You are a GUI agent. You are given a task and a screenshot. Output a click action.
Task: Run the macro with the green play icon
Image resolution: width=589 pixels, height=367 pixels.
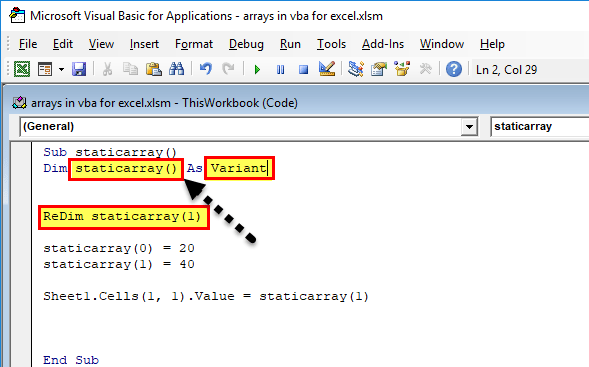coord(257,70)
